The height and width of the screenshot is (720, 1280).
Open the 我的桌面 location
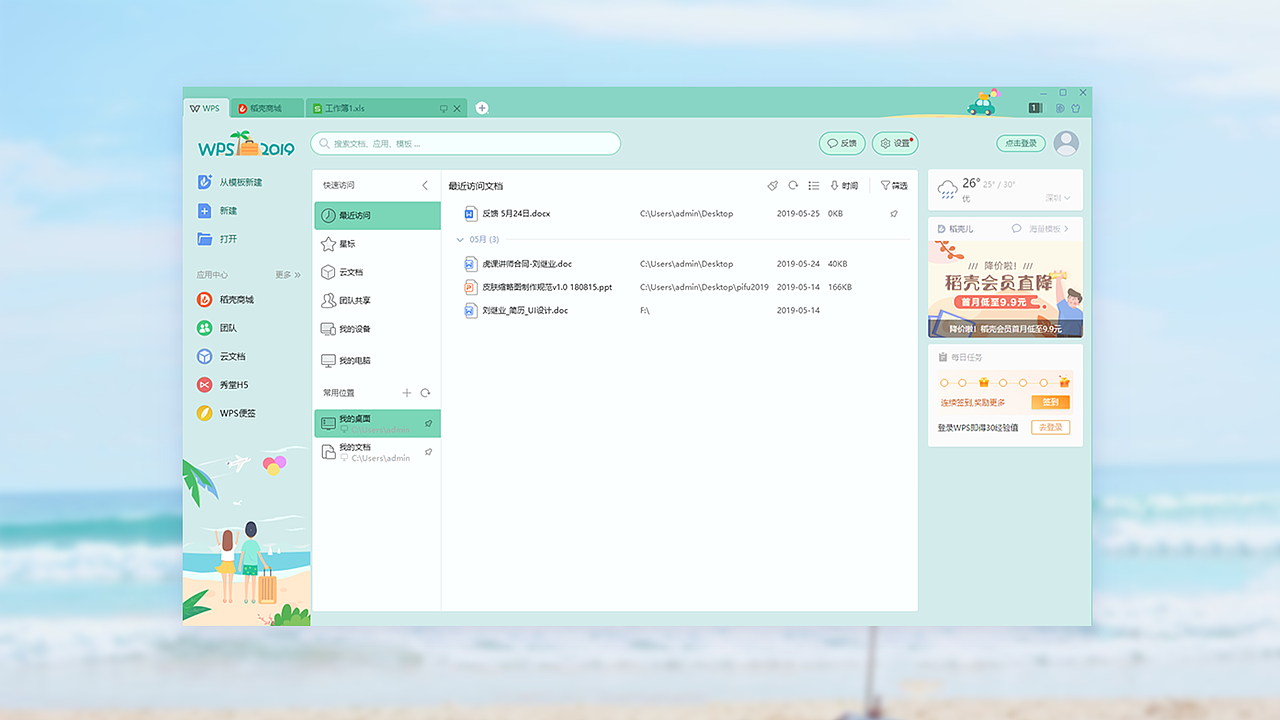pyautogui.click(x=377, y=423)
